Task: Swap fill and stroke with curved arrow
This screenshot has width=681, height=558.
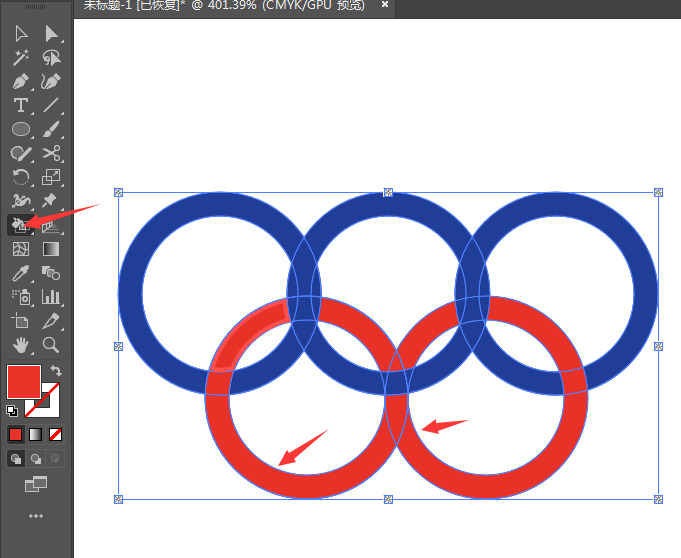Action: (56, 370)
